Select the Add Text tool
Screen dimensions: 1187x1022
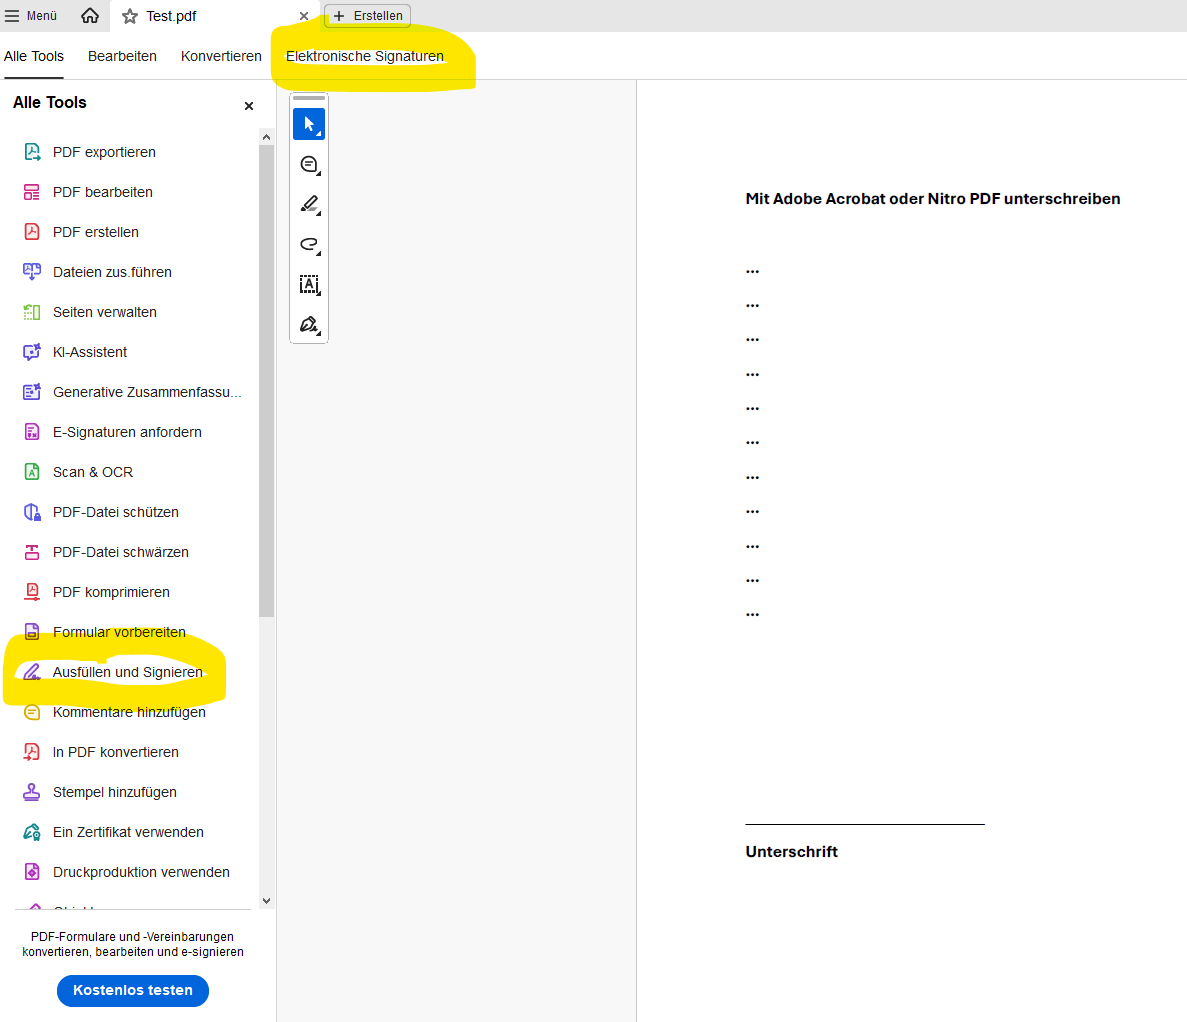(309, 284)
